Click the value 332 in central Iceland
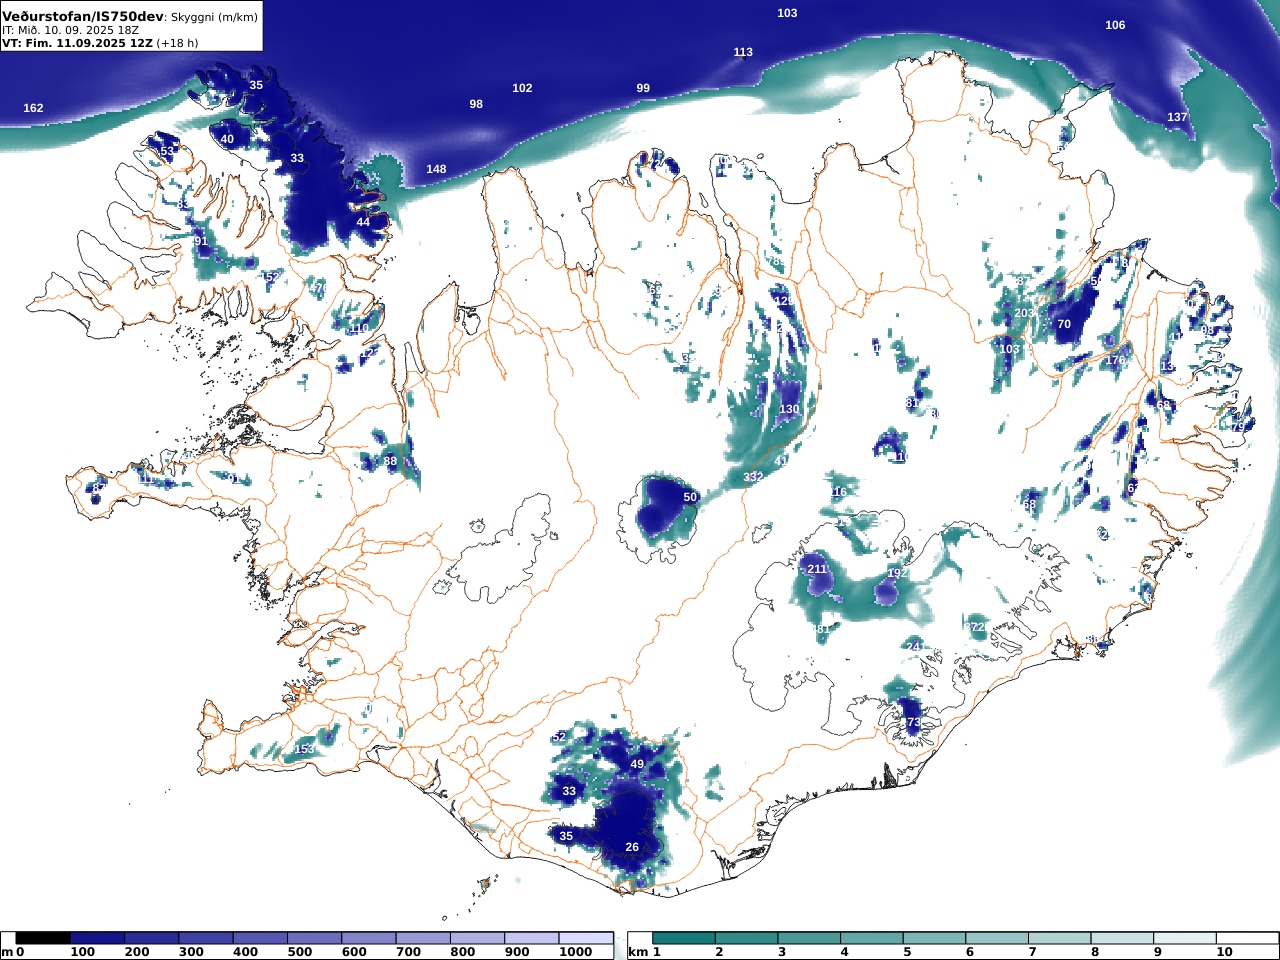The image size is (1280, 960). (753, 477)
